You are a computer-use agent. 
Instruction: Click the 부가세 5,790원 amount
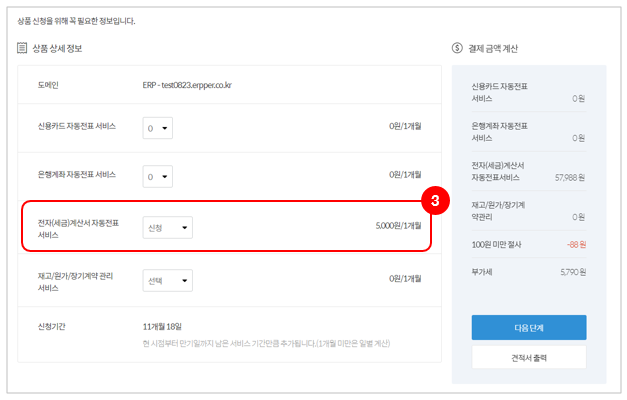click(571, 271)
